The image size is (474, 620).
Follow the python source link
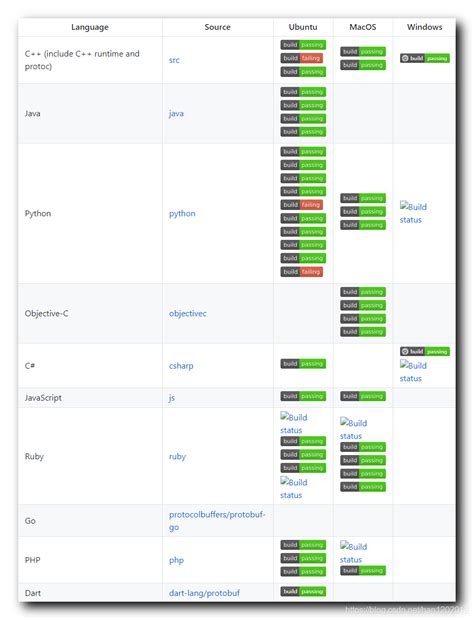[182, 214]
